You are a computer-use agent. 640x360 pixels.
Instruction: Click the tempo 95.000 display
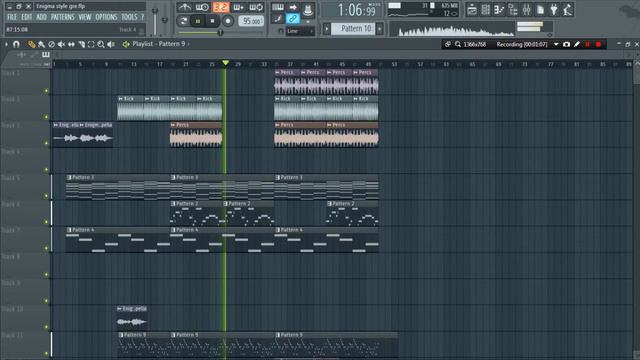251,21
